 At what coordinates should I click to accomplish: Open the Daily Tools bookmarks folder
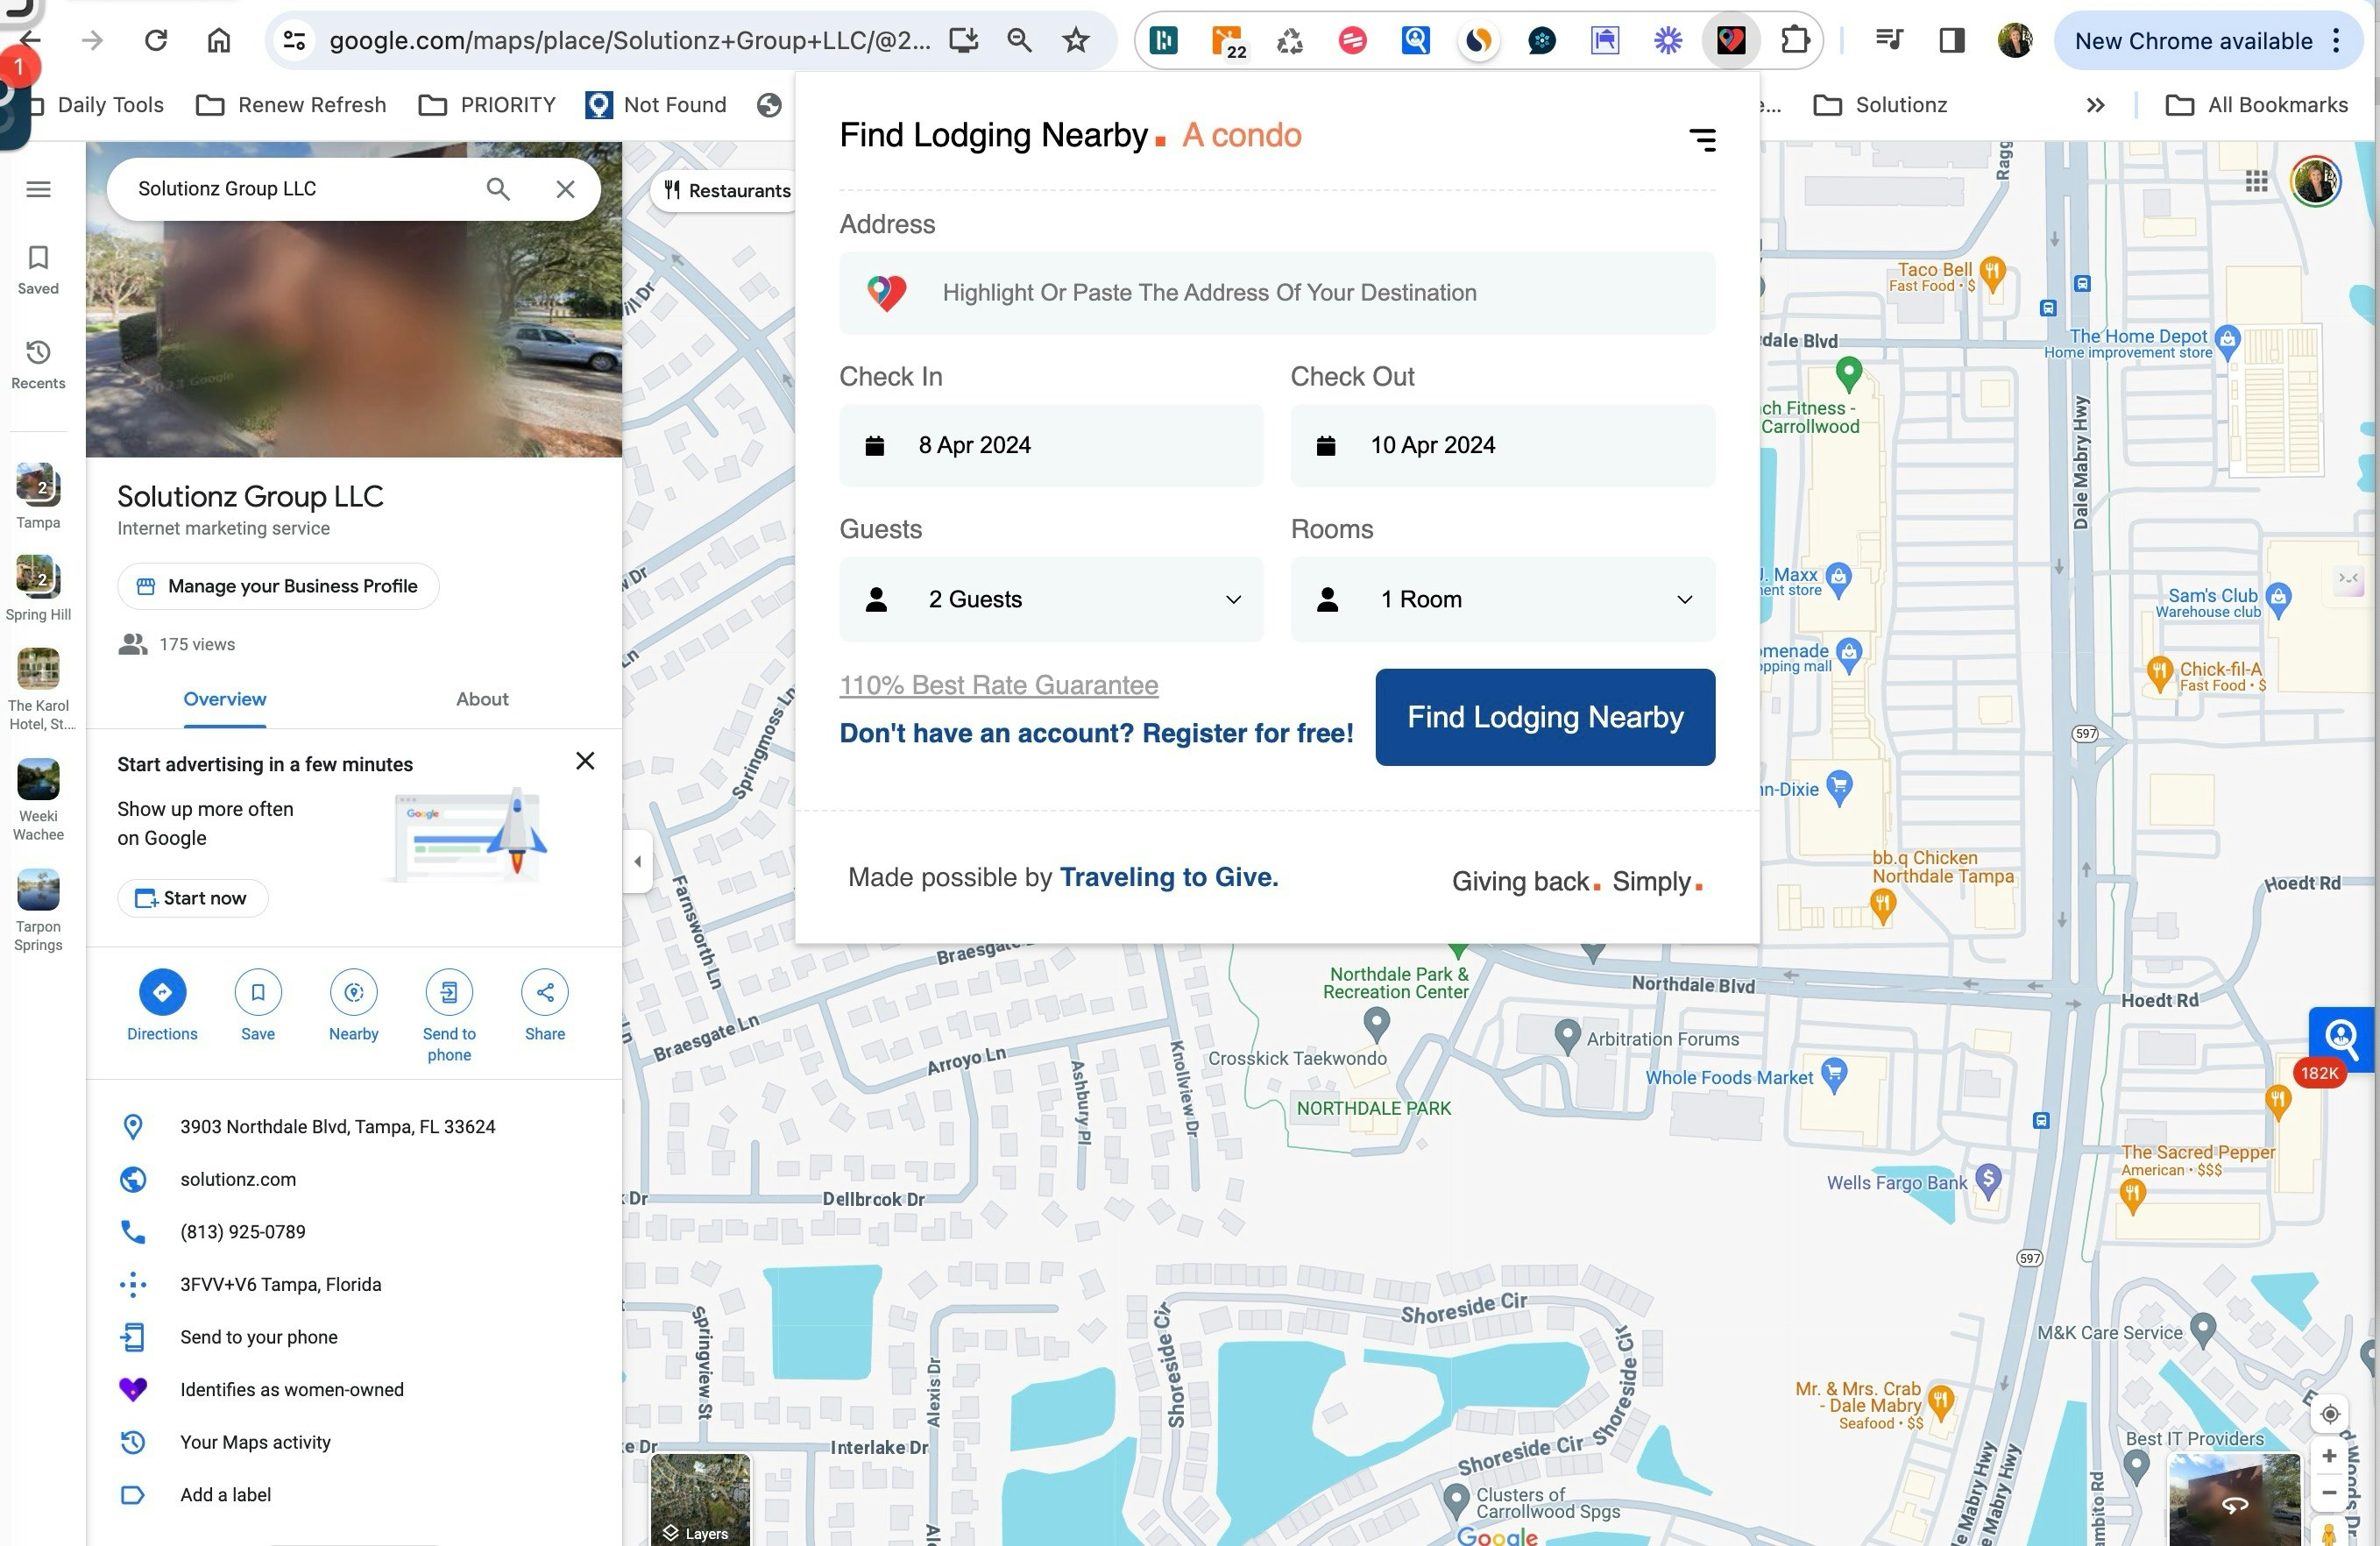tap(96, 105)
